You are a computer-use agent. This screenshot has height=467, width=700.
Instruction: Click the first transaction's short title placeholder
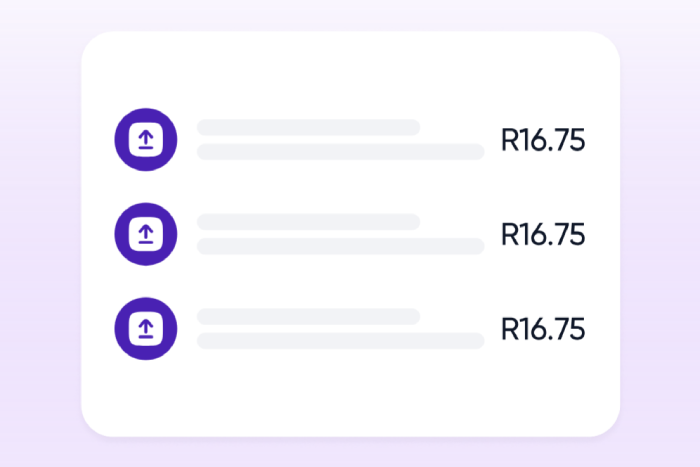(x=308, y=127)
